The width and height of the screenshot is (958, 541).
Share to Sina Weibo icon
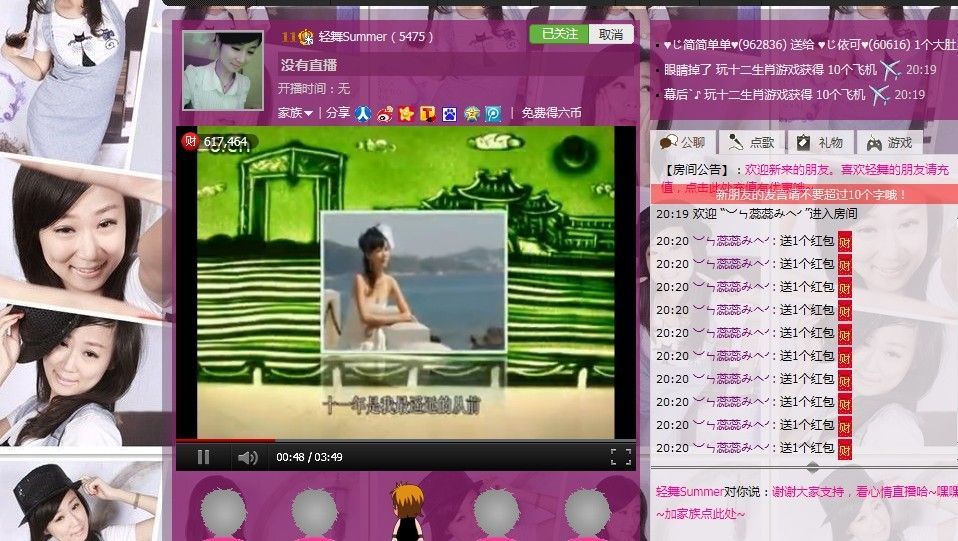click(385, 114)
